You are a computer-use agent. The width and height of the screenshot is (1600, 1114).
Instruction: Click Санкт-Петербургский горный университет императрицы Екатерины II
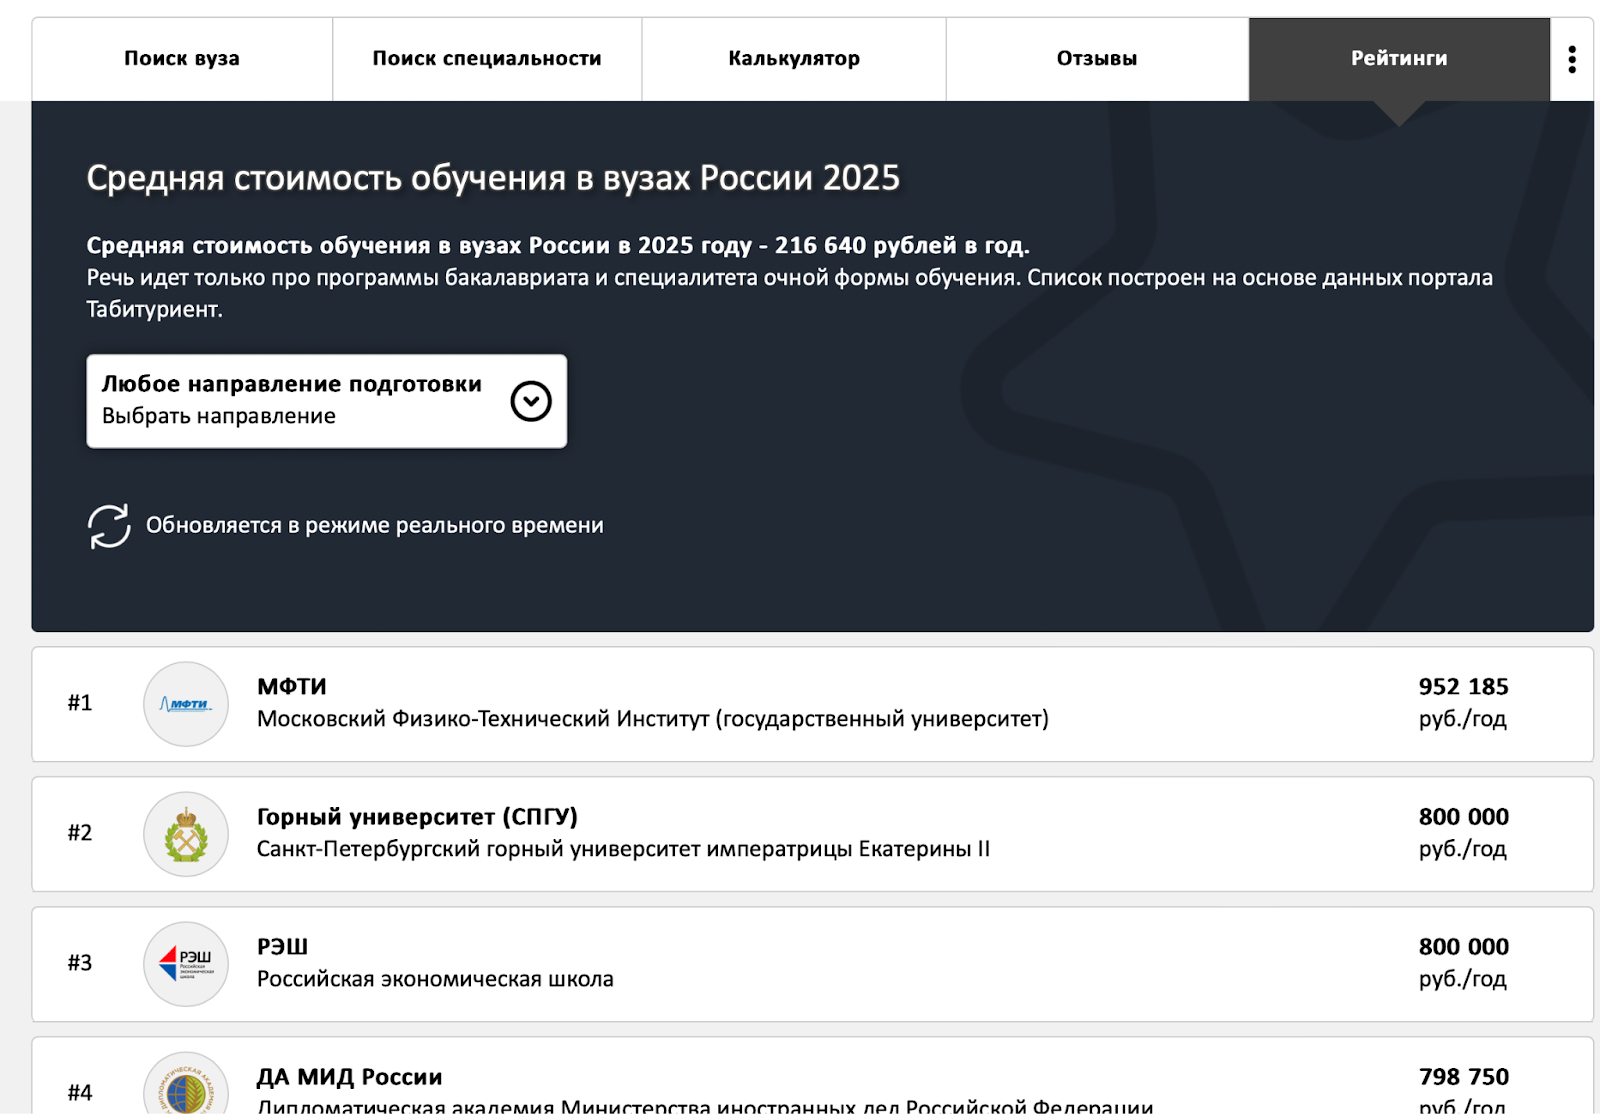[x=623, y=849]
